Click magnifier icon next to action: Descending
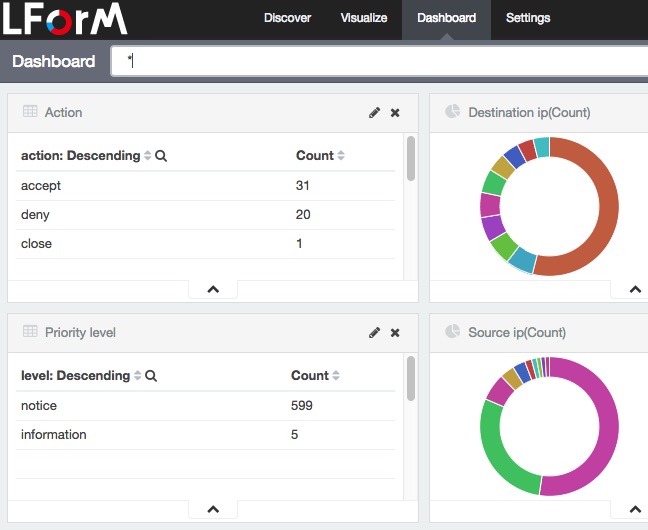Image resolution: width=648 pixels, height=530 pixels. pos(161,156)
